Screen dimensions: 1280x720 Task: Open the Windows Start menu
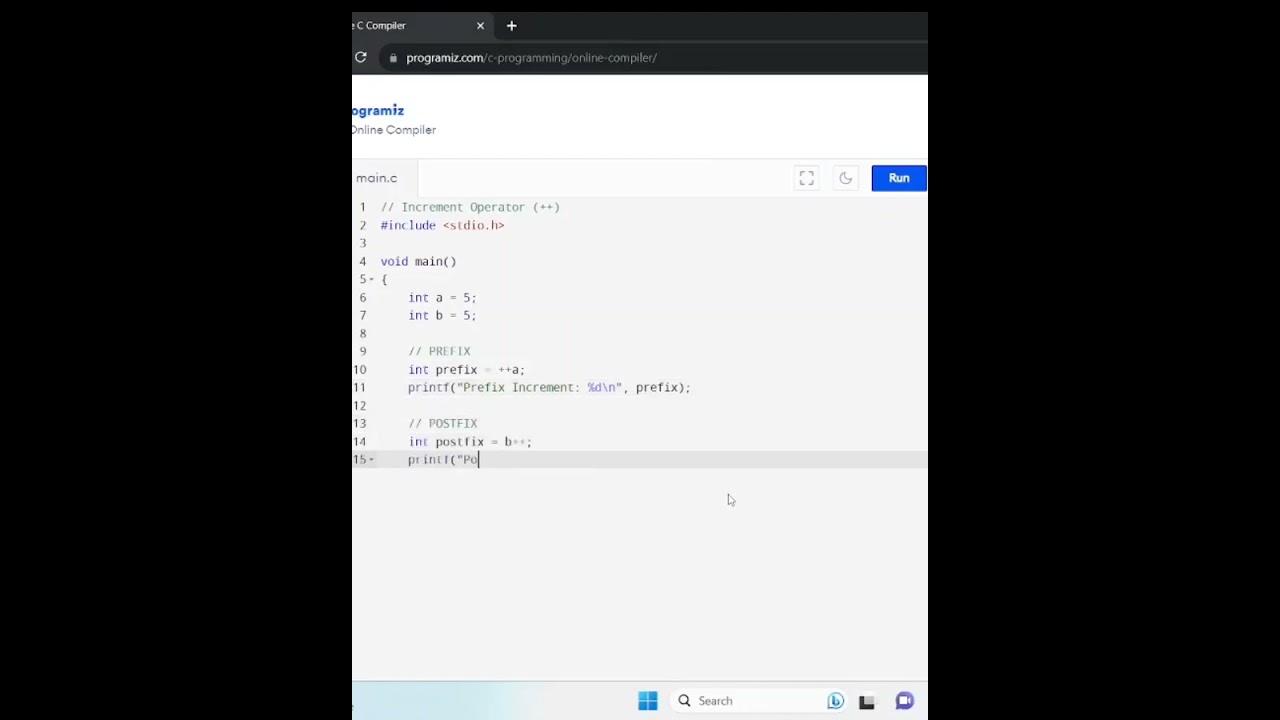point(648,701)
